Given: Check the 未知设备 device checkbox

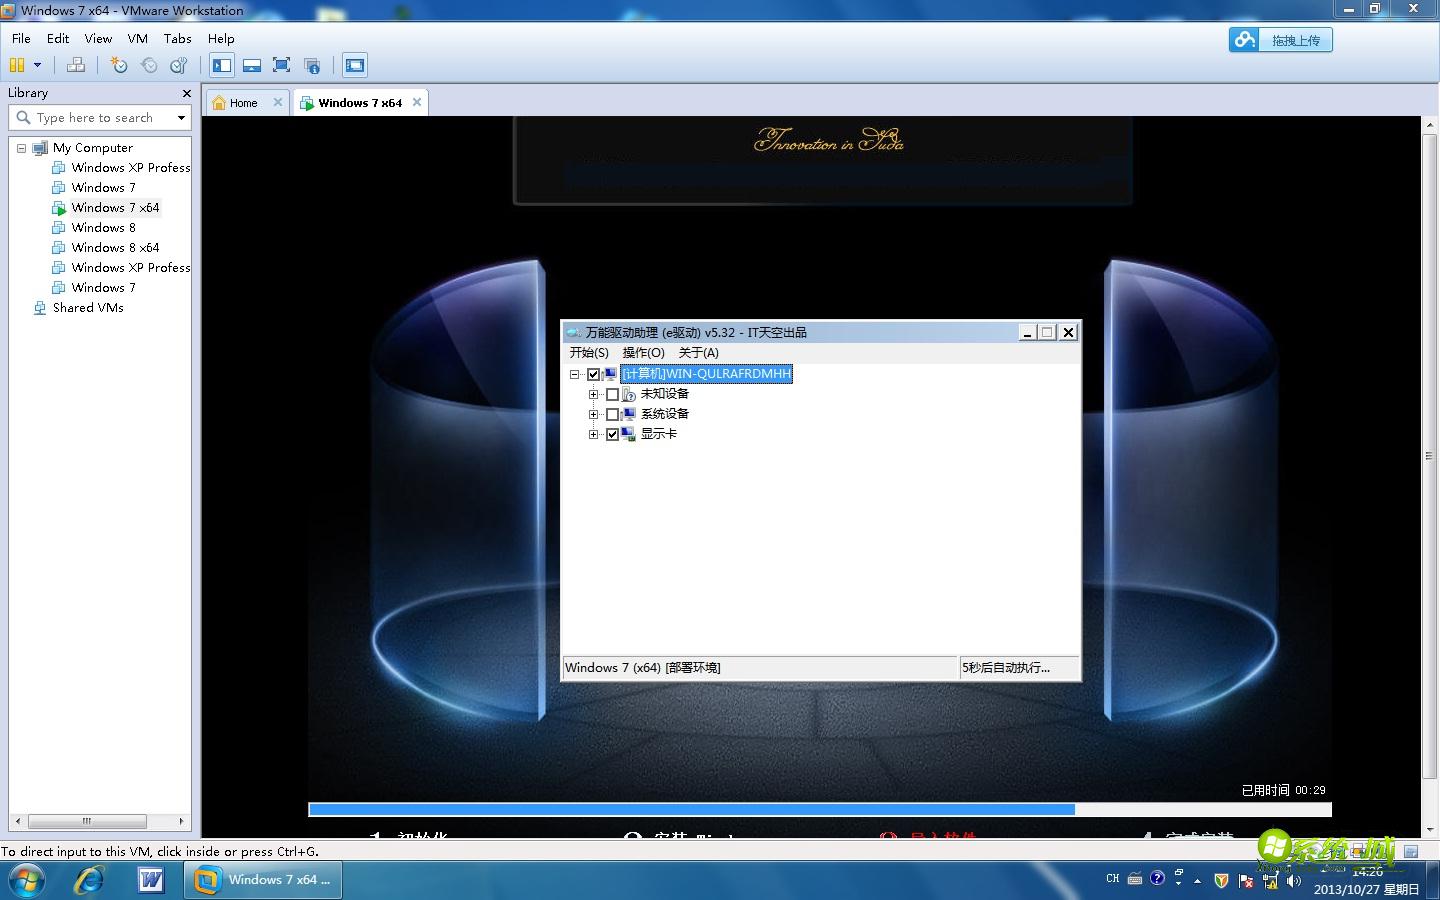Looking at the screenshot, I should [614, 394].
